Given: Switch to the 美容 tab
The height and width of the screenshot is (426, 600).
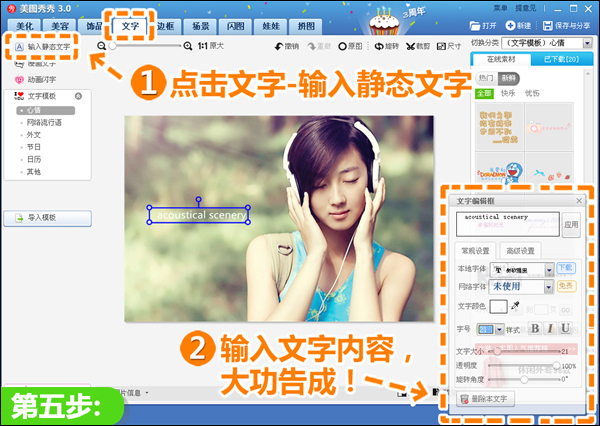Looking at the screenshot, I should coord(60,26).
